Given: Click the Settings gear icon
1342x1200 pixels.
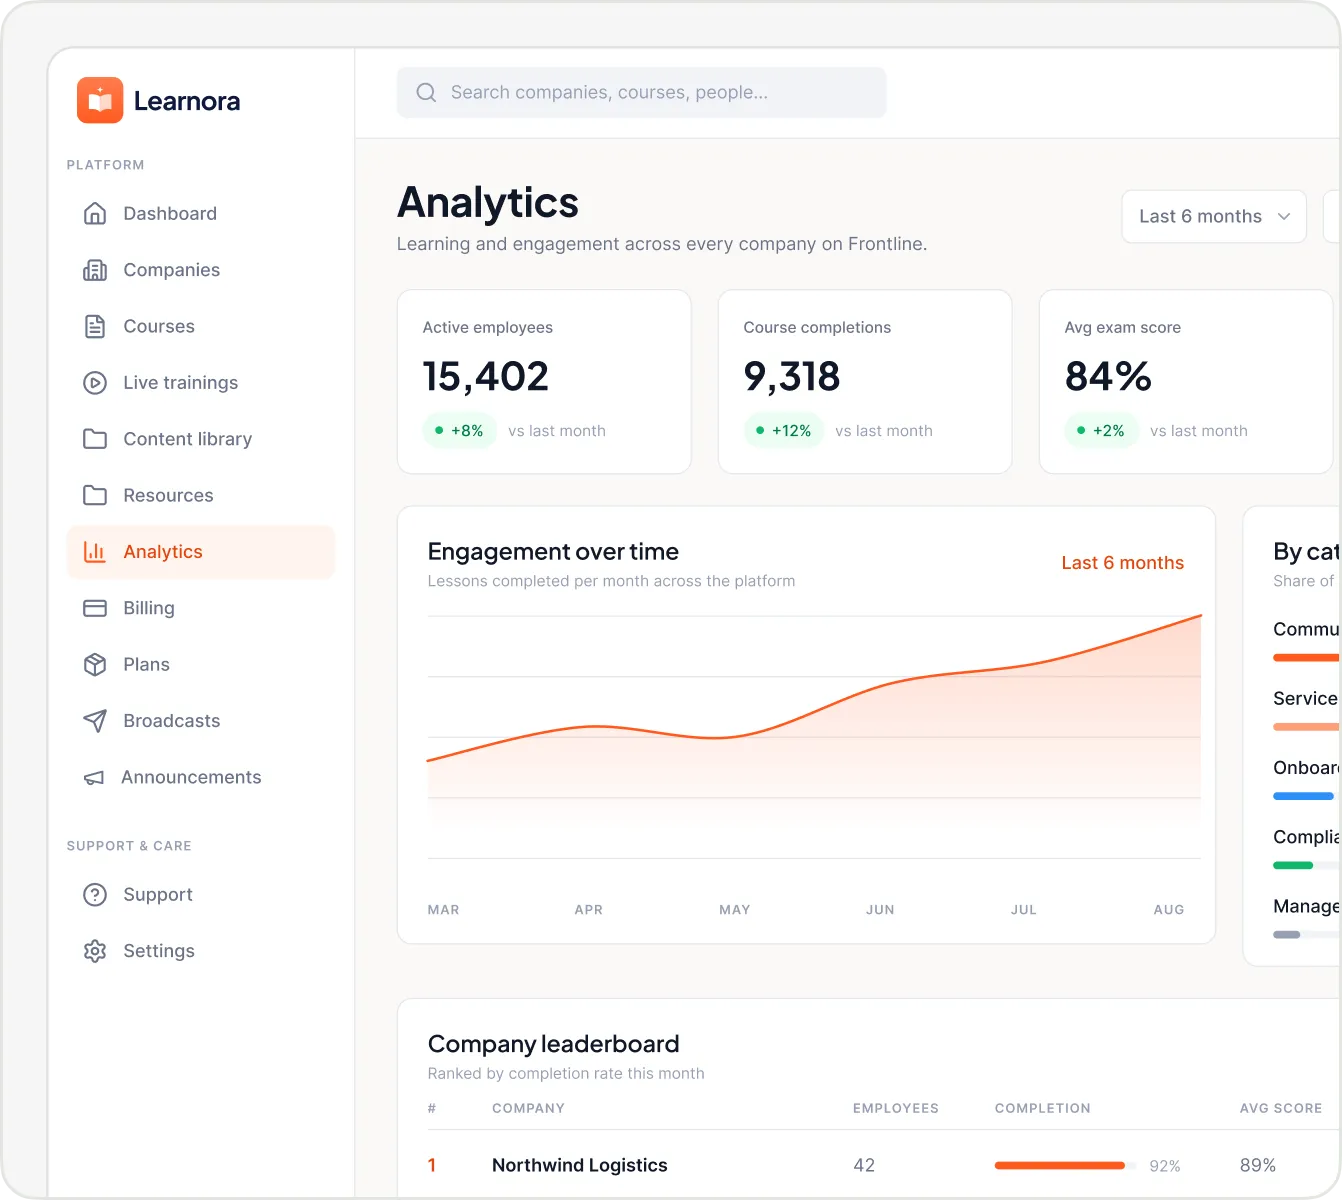Looking at the screenshot, I should [95, 951].
